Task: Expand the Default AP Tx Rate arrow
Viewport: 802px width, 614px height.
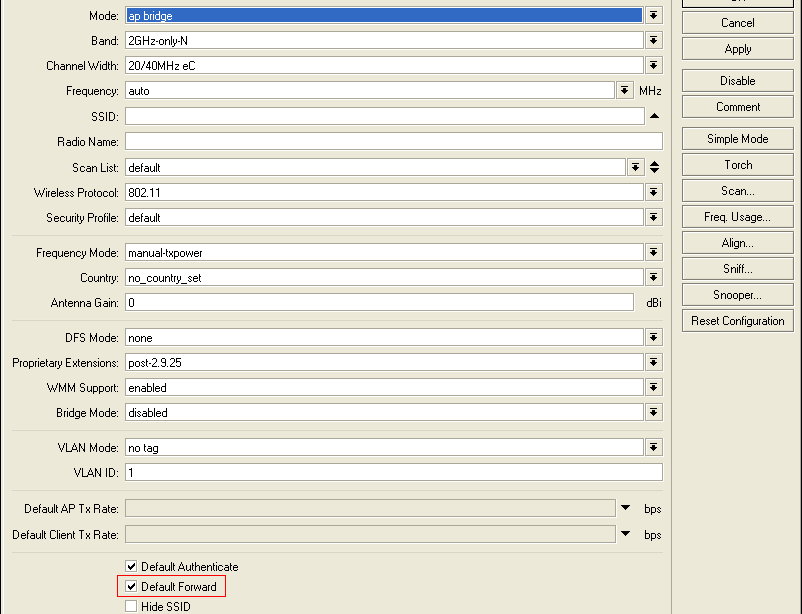Action: coord(625,508)
